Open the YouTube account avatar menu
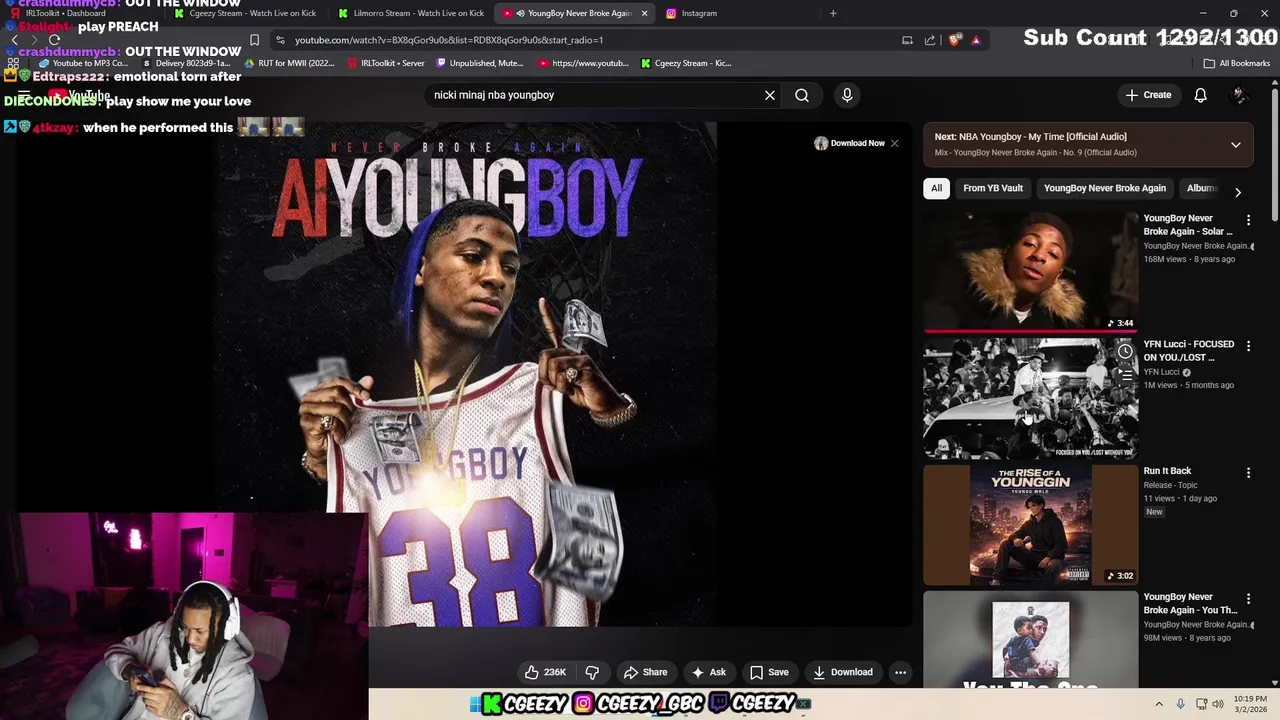 1240,95
